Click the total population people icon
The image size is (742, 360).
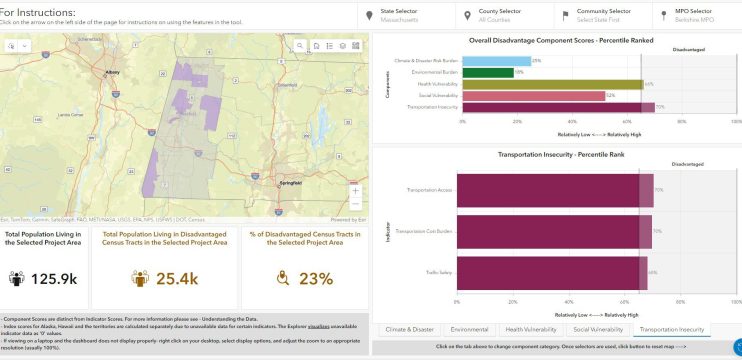click(17, 278)
